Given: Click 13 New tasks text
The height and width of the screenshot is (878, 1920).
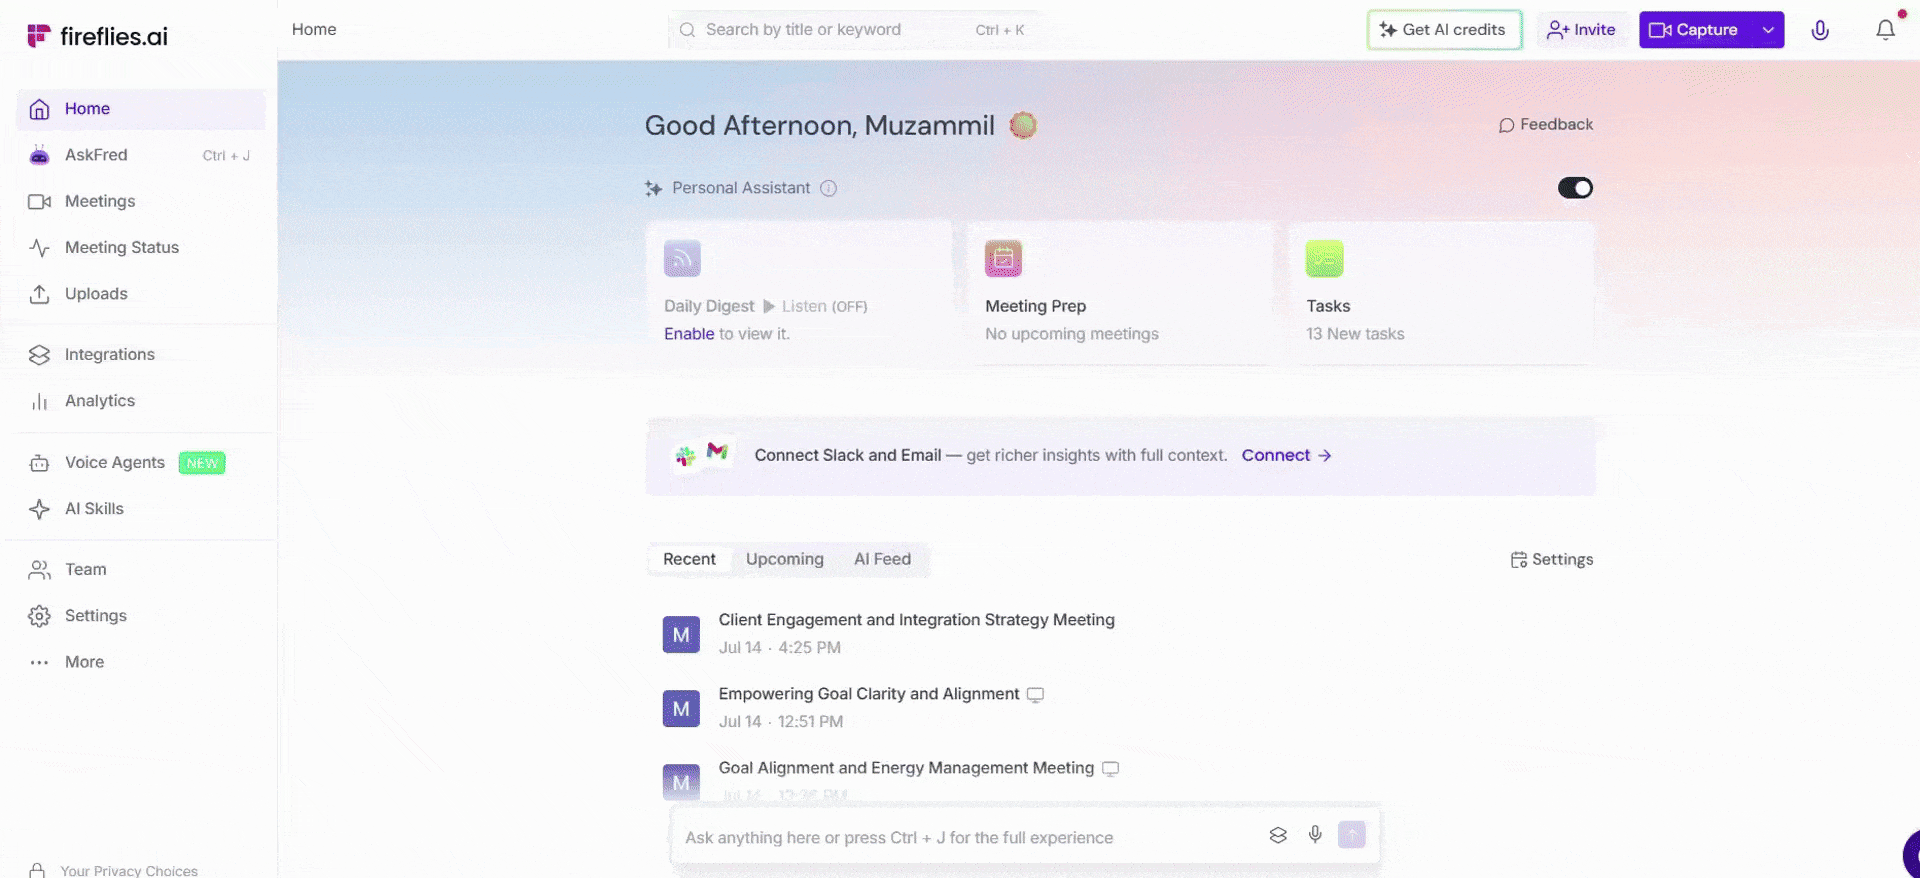Looking at the screenshot, I should (x=1355, y=334).
